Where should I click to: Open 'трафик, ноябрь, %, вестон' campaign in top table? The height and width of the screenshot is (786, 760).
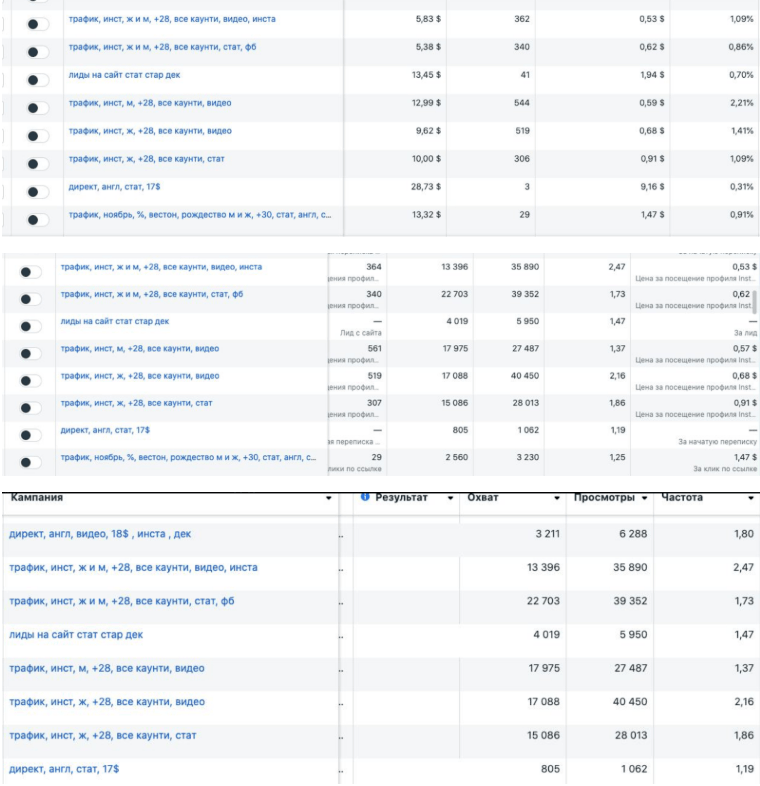point(199,215)
